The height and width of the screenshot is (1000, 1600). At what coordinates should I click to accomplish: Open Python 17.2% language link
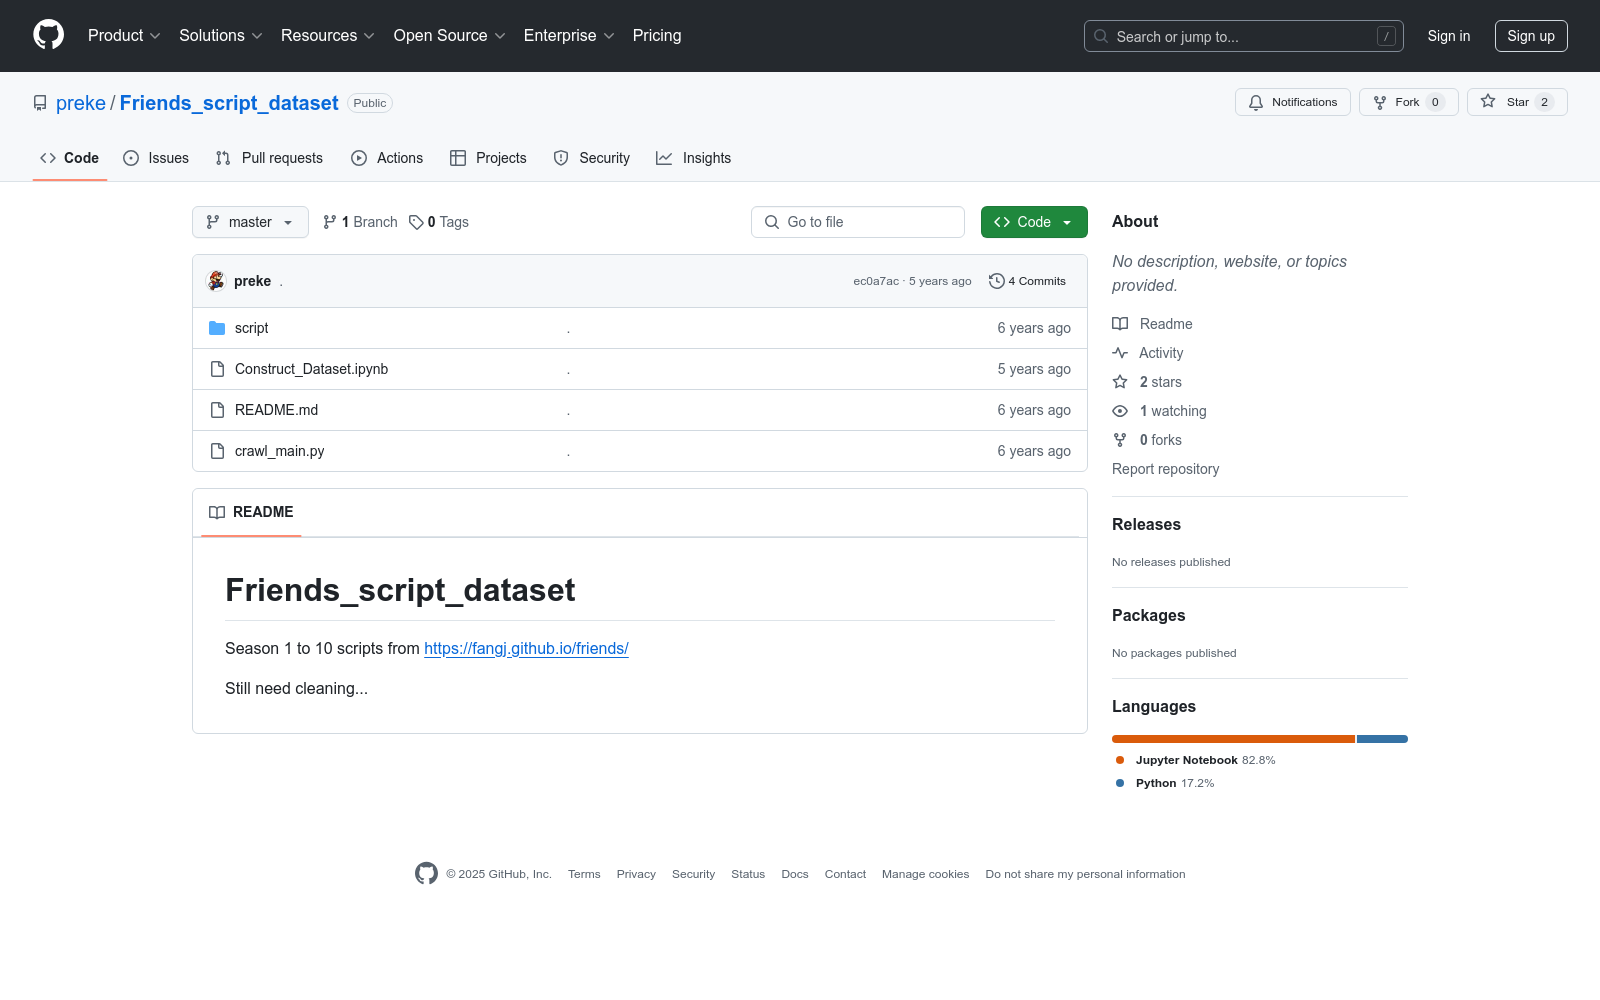coord(1165,783)
